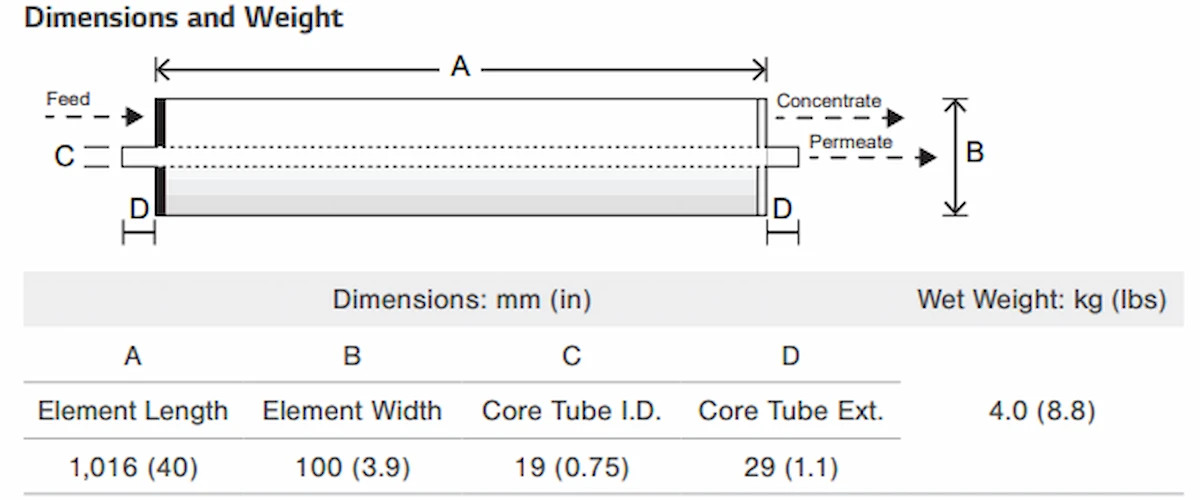Select the "Element Length" cell

pos(133,411)
